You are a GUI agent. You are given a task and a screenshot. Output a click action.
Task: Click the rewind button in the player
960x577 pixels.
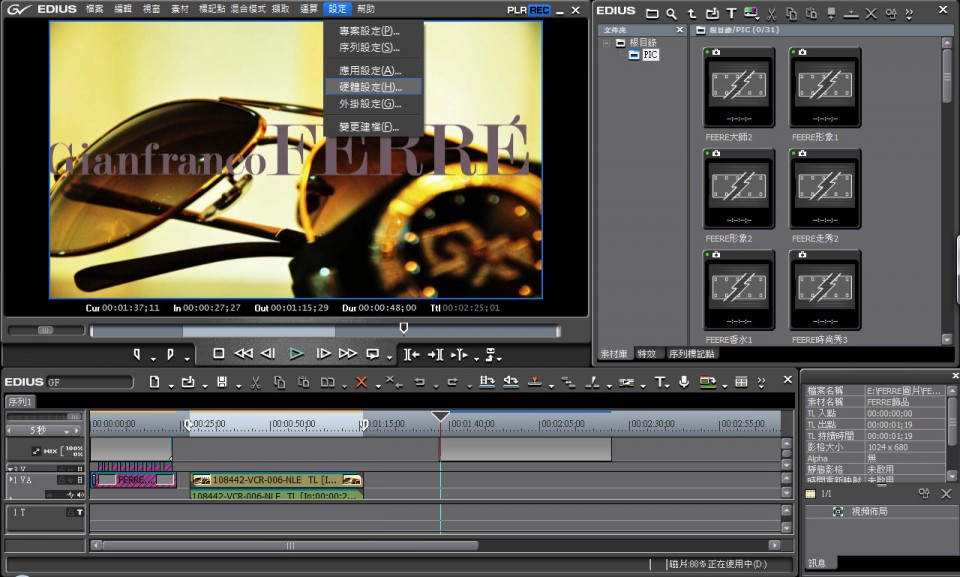[x=243, y=354]
